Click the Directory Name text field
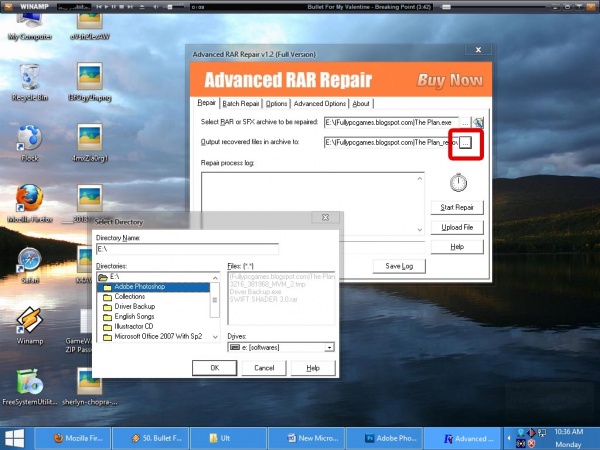The image size is (600, 450). click(x=188, y=249)
